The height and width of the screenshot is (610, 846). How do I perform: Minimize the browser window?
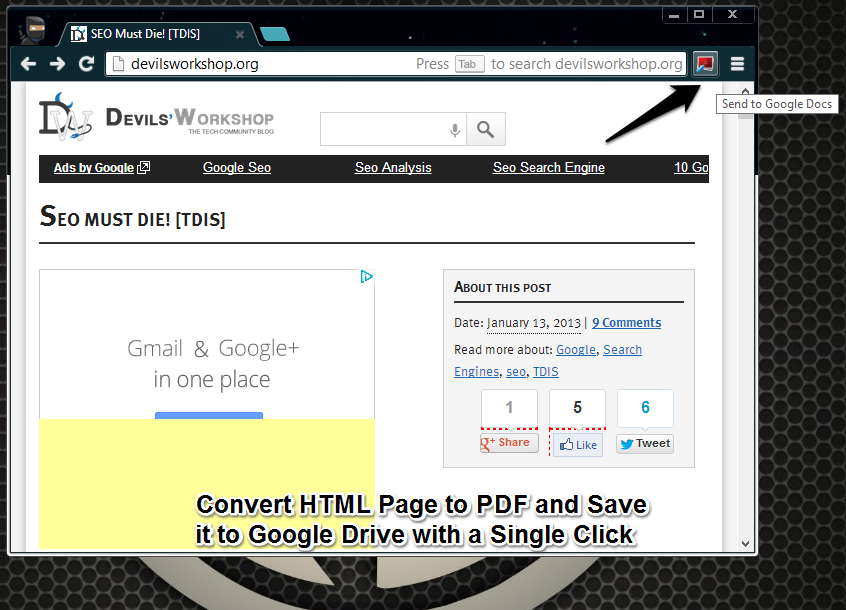[x=674, y=15]
